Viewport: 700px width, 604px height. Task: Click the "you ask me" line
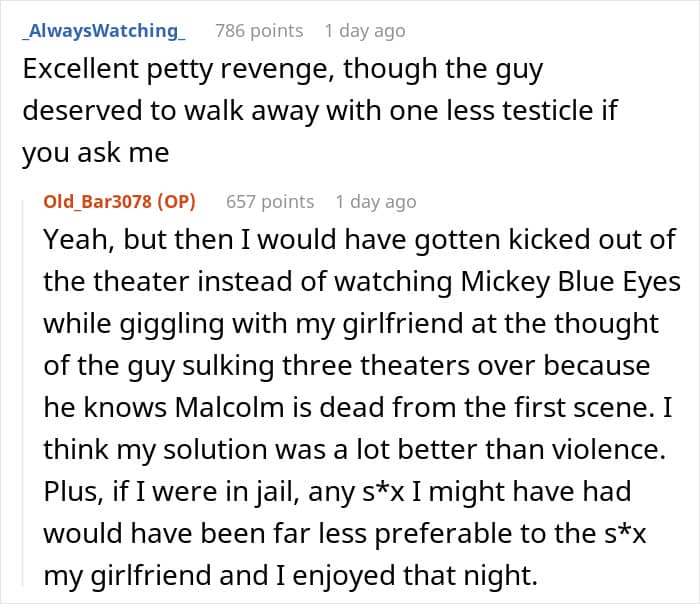pyautogui.click(x=93, y=151)
